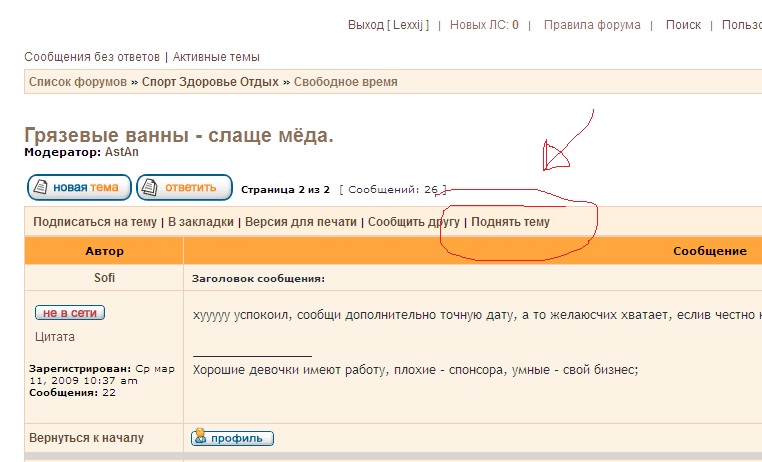Open 'Версия для печати' print view

click(303, 222)
